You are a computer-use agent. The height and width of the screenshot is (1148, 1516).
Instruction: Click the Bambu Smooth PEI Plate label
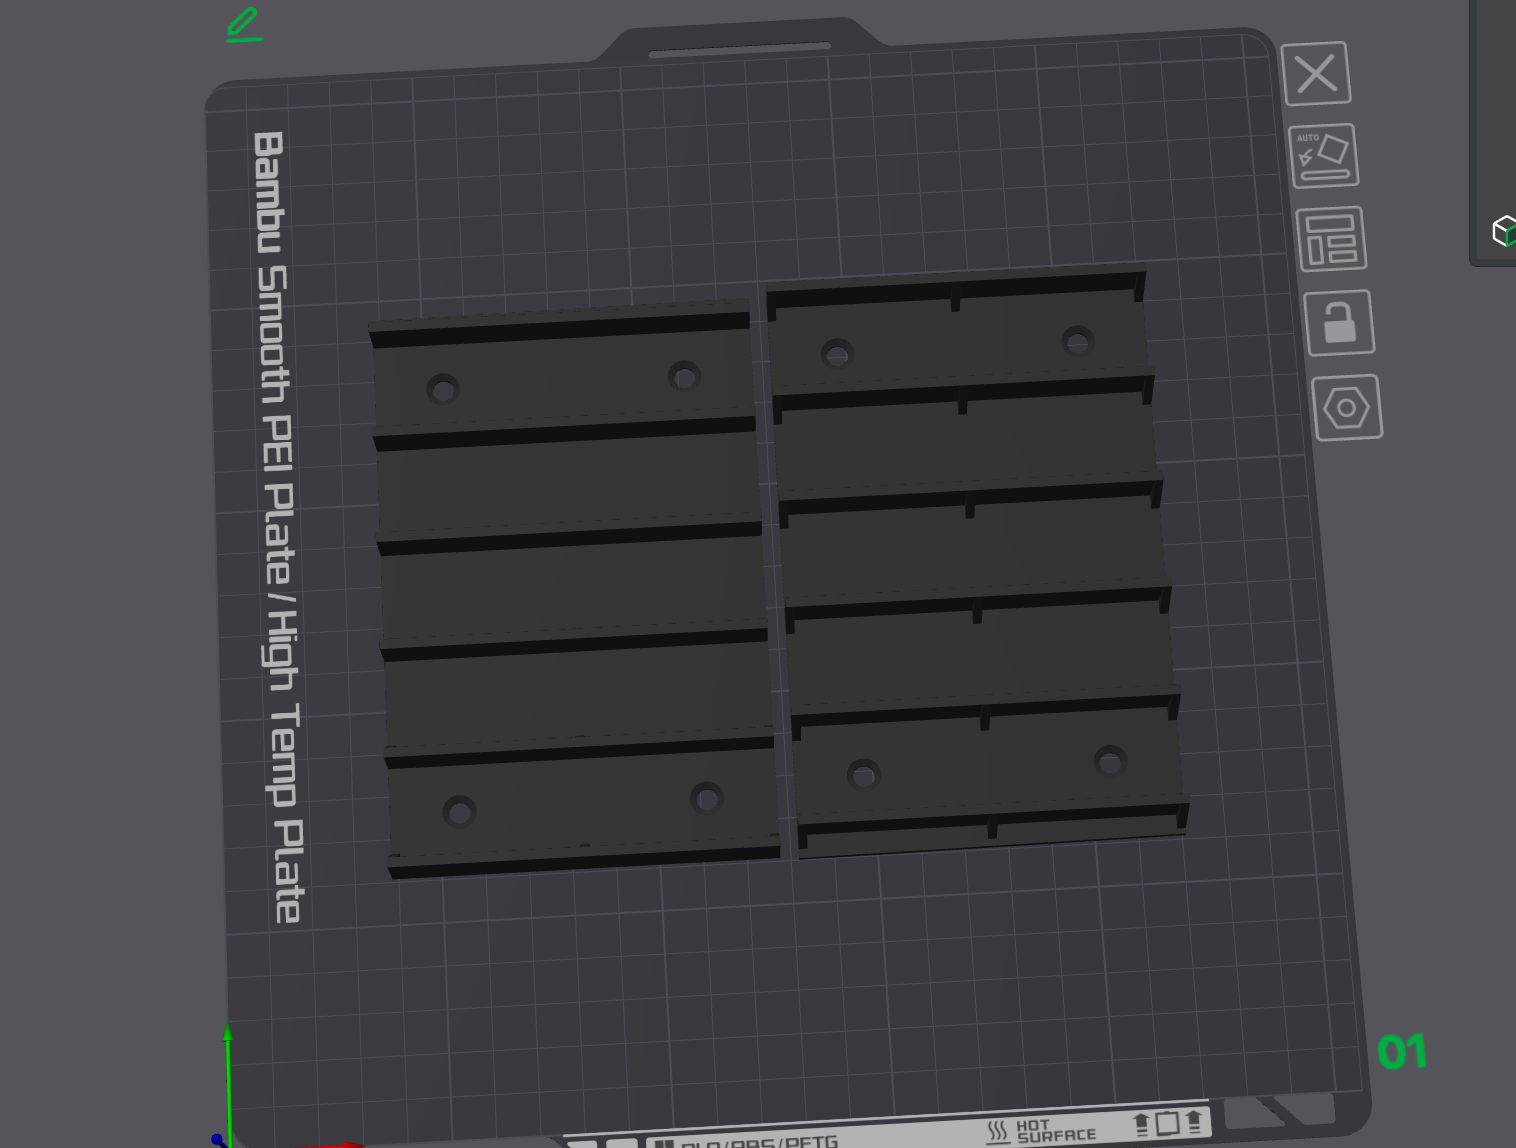tap(277, 527)
